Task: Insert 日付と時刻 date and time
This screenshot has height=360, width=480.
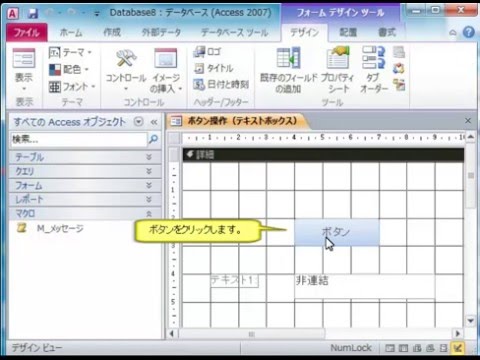Action: (221, 84)
